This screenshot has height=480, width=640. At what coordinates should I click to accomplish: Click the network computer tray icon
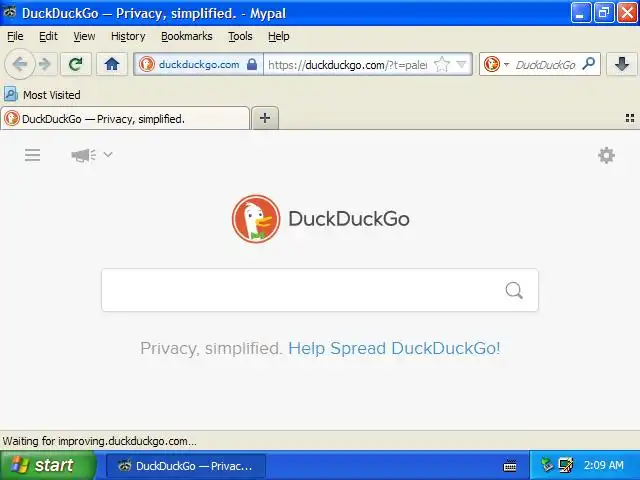tap(566, 464)
